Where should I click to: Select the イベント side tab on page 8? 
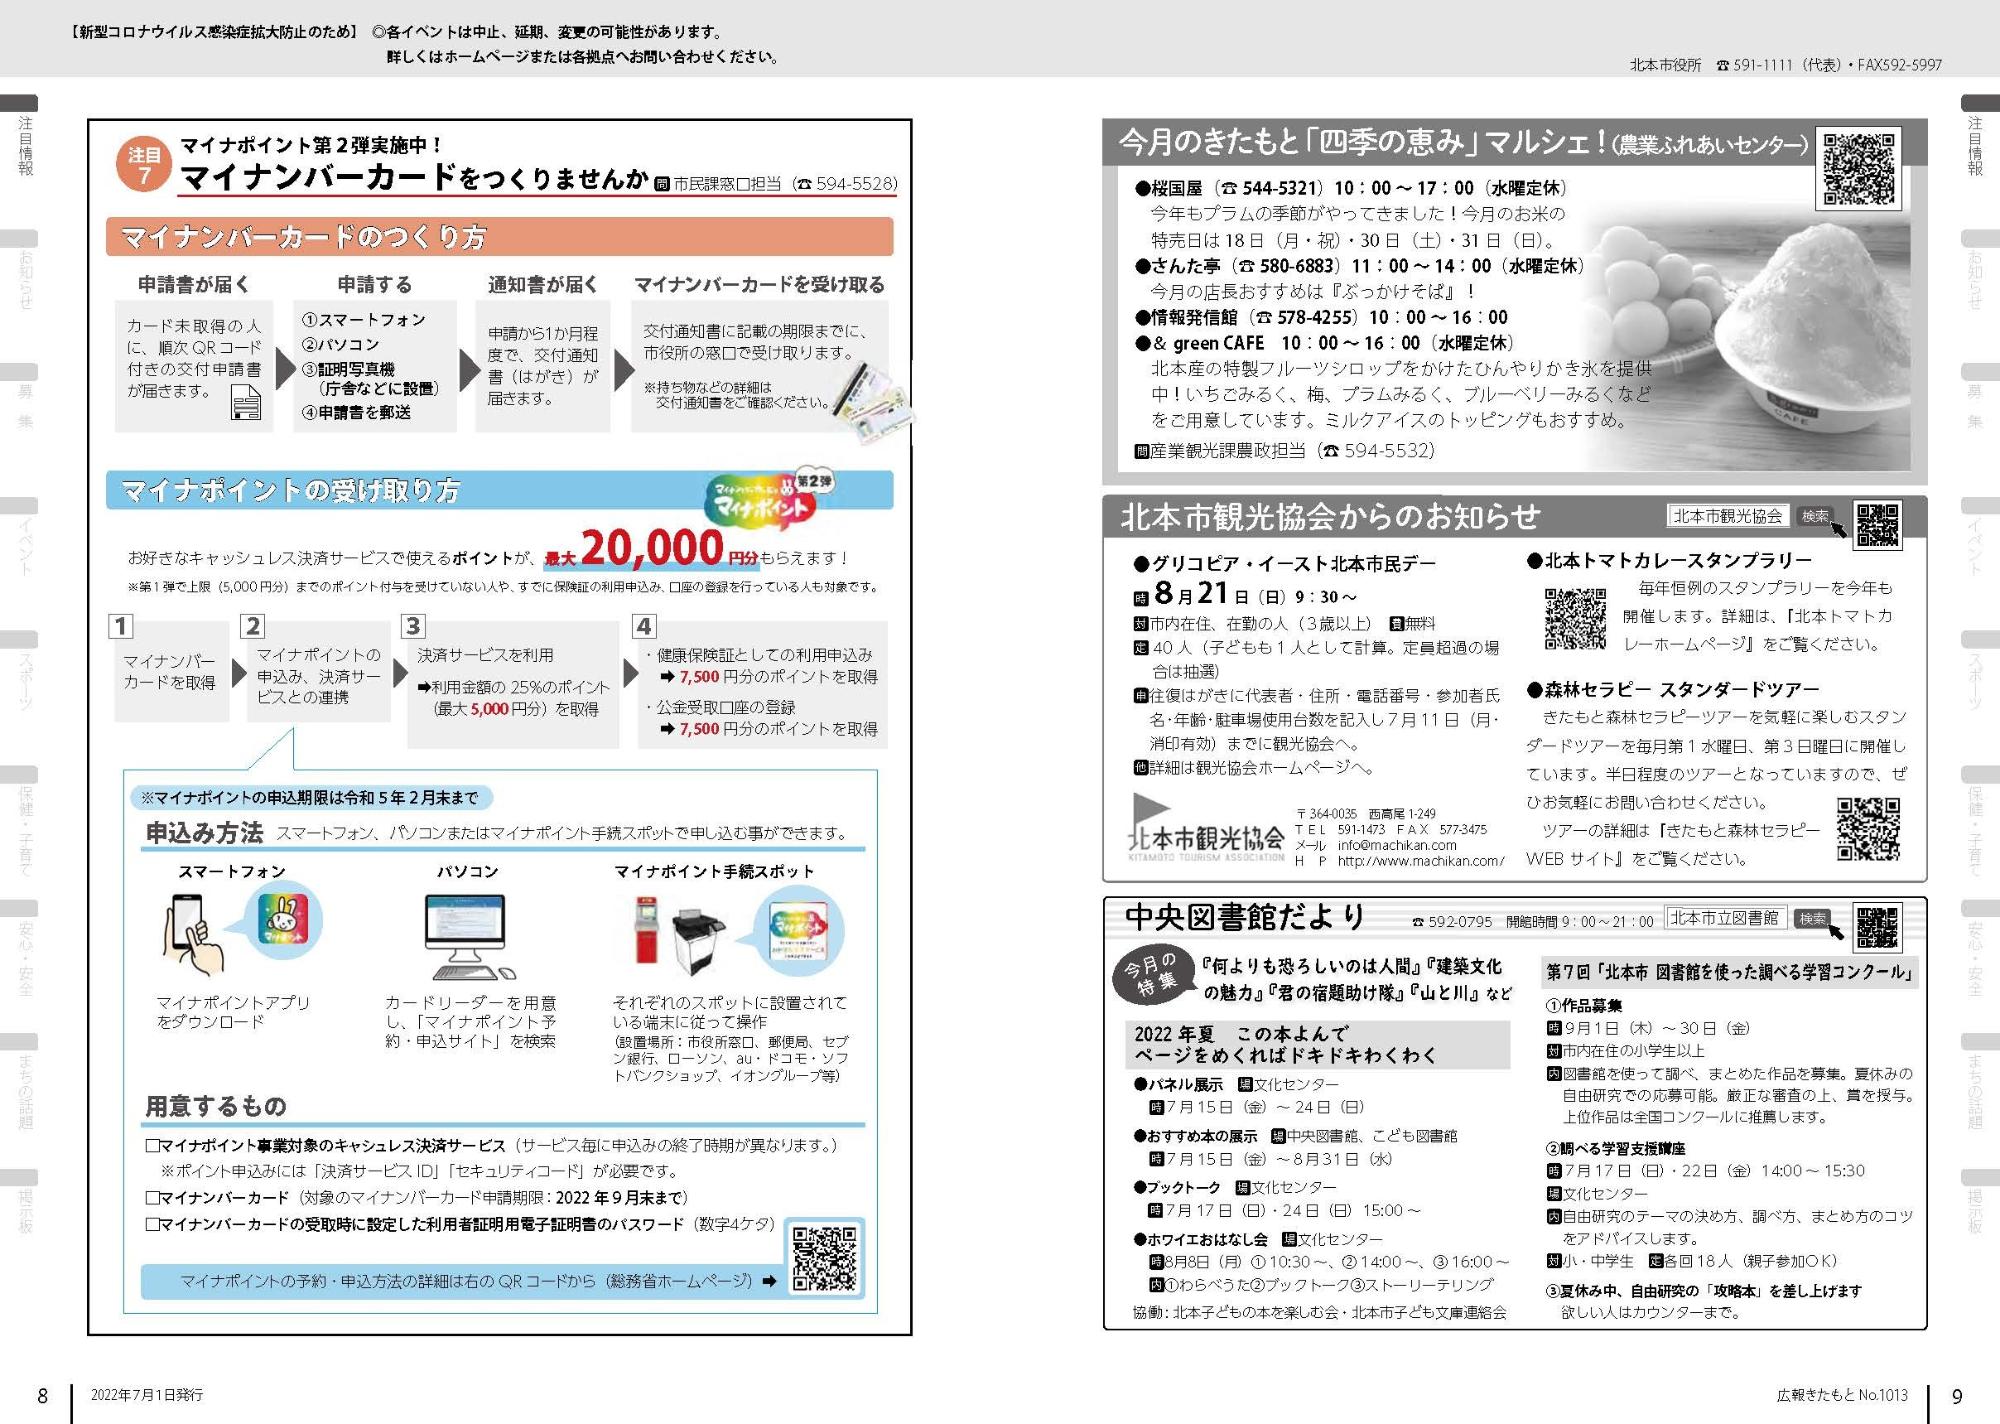[21, 539]
